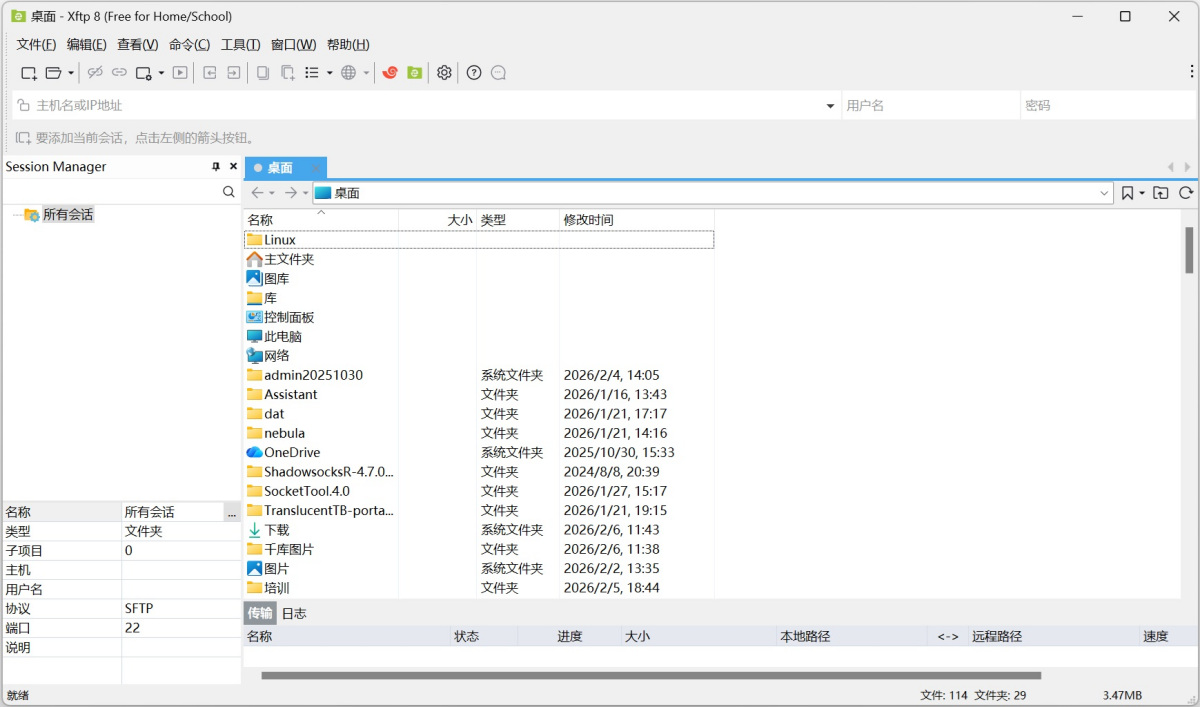Switch to the 日志 tab
Screen dimensions: 1200x707
[x=293, y=613]
